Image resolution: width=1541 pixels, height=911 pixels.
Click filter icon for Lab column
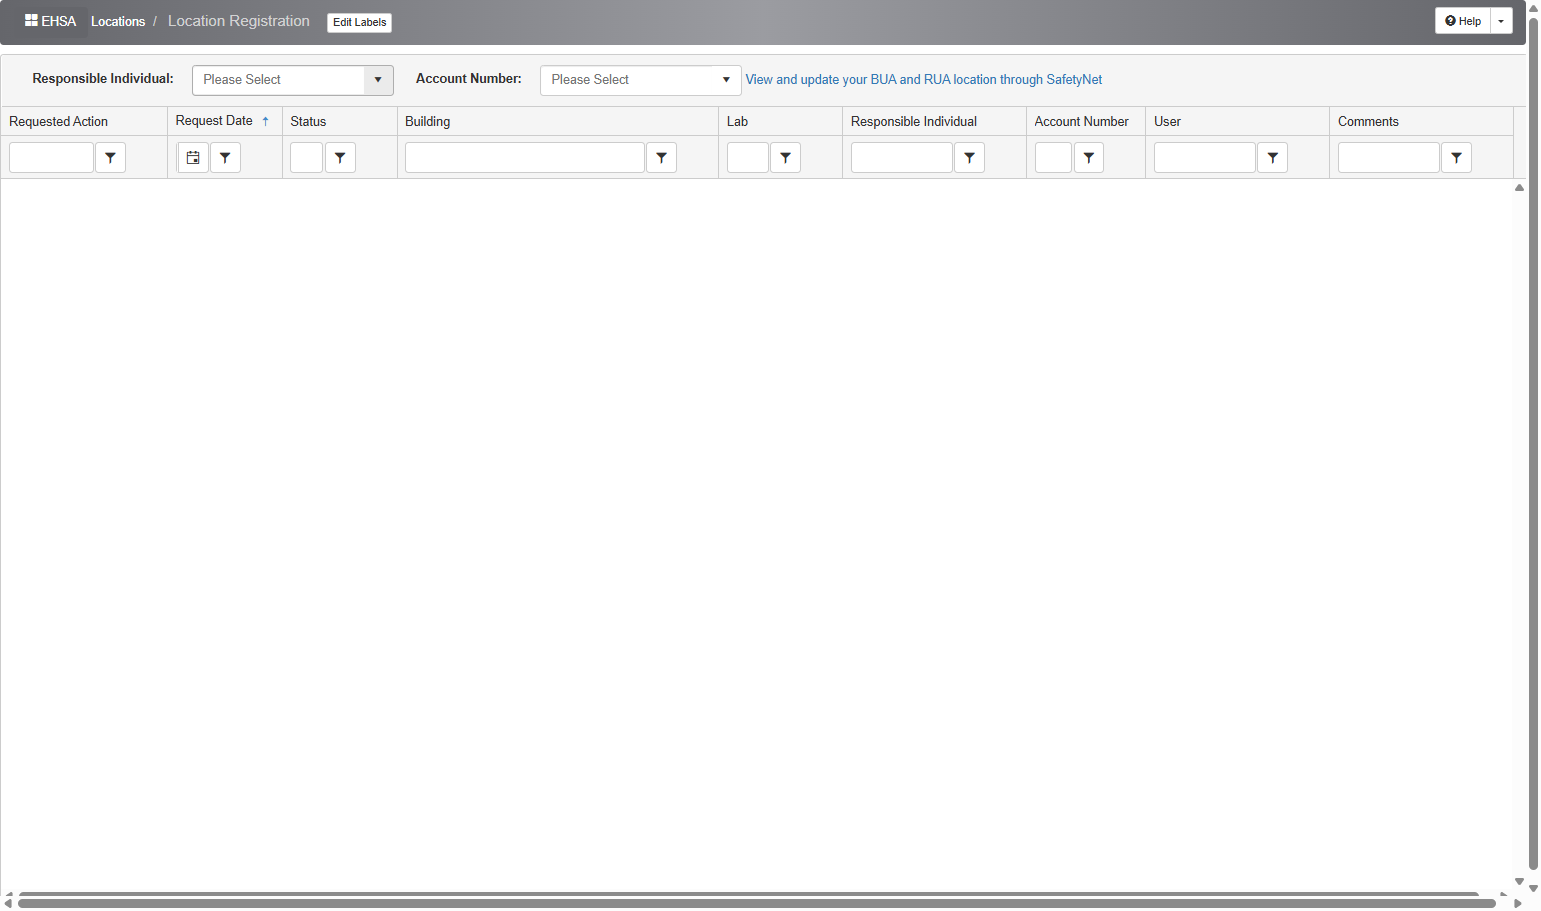(786, 158)
